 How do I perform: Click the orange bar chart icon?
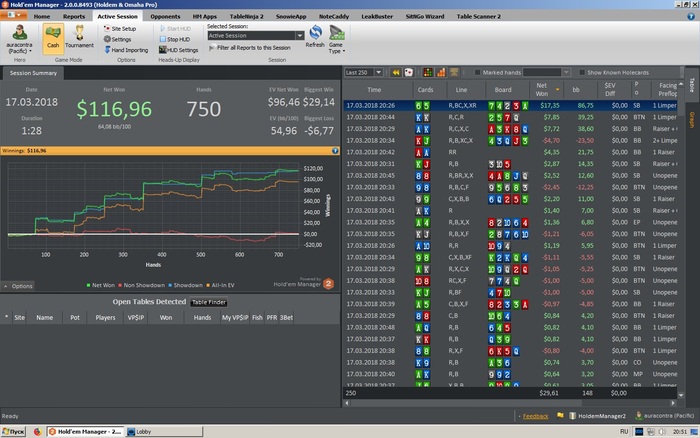441,72
